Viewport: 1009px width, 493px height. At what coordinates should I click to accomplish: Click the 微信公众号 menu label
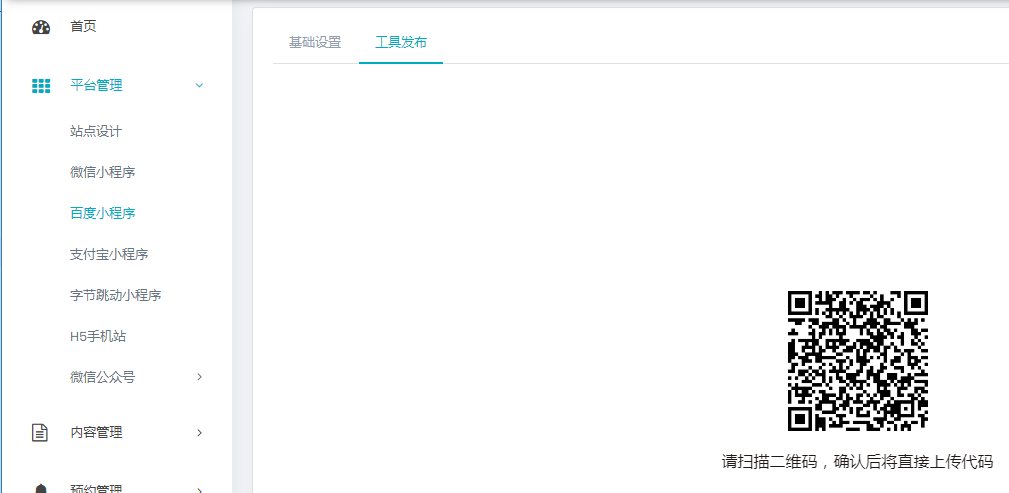tap(102, 377)
